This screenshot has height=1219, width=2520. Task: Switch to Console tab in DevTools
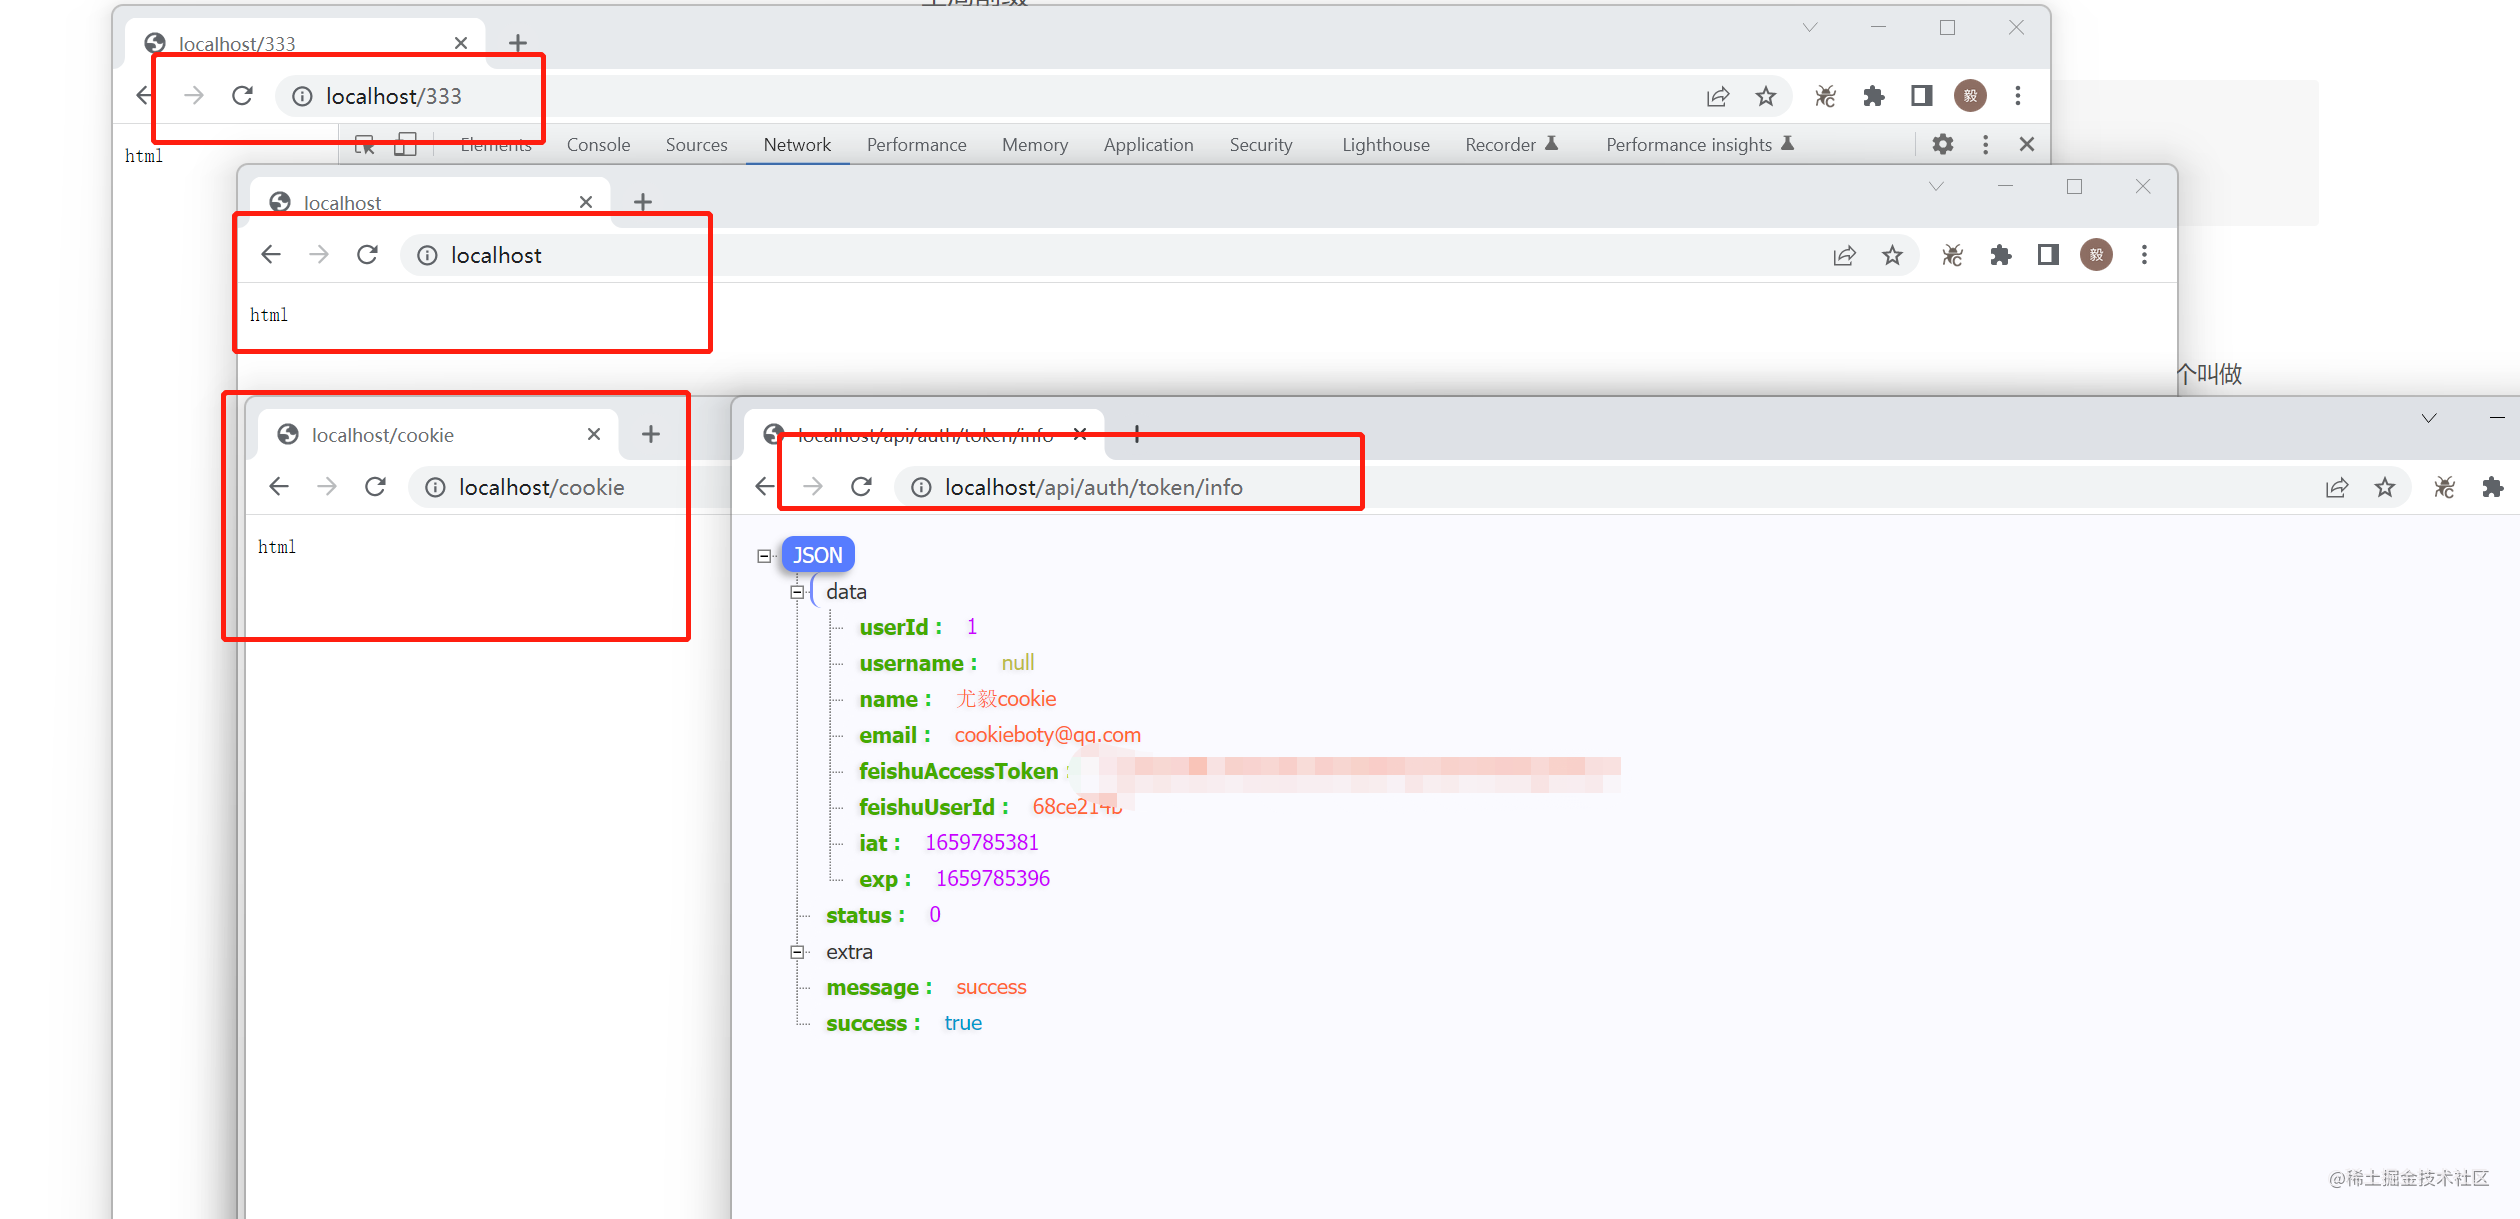[x=598, y=145]
